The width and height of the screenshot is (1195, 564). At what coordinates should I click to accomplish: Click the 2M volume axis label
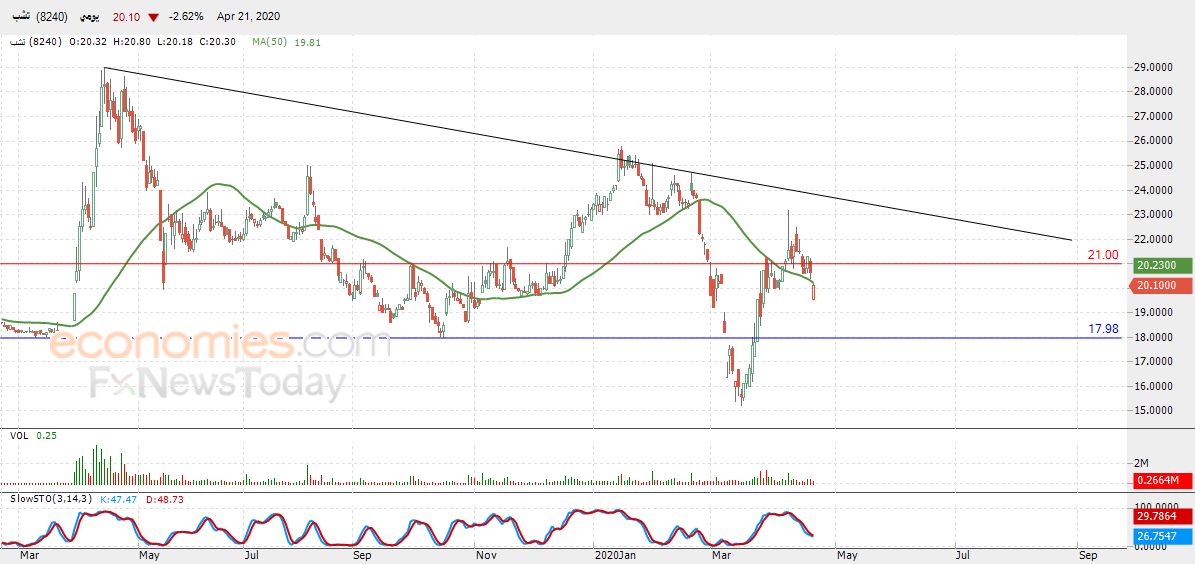1141,463
